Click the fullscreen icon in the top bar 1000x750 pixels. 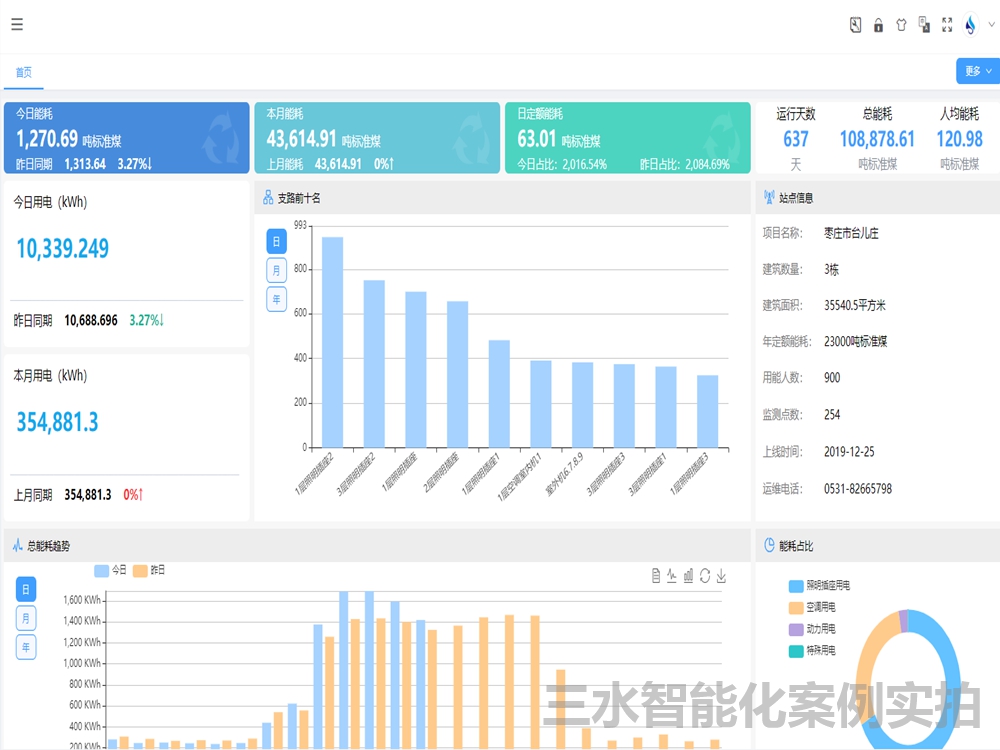pos(947,24)
